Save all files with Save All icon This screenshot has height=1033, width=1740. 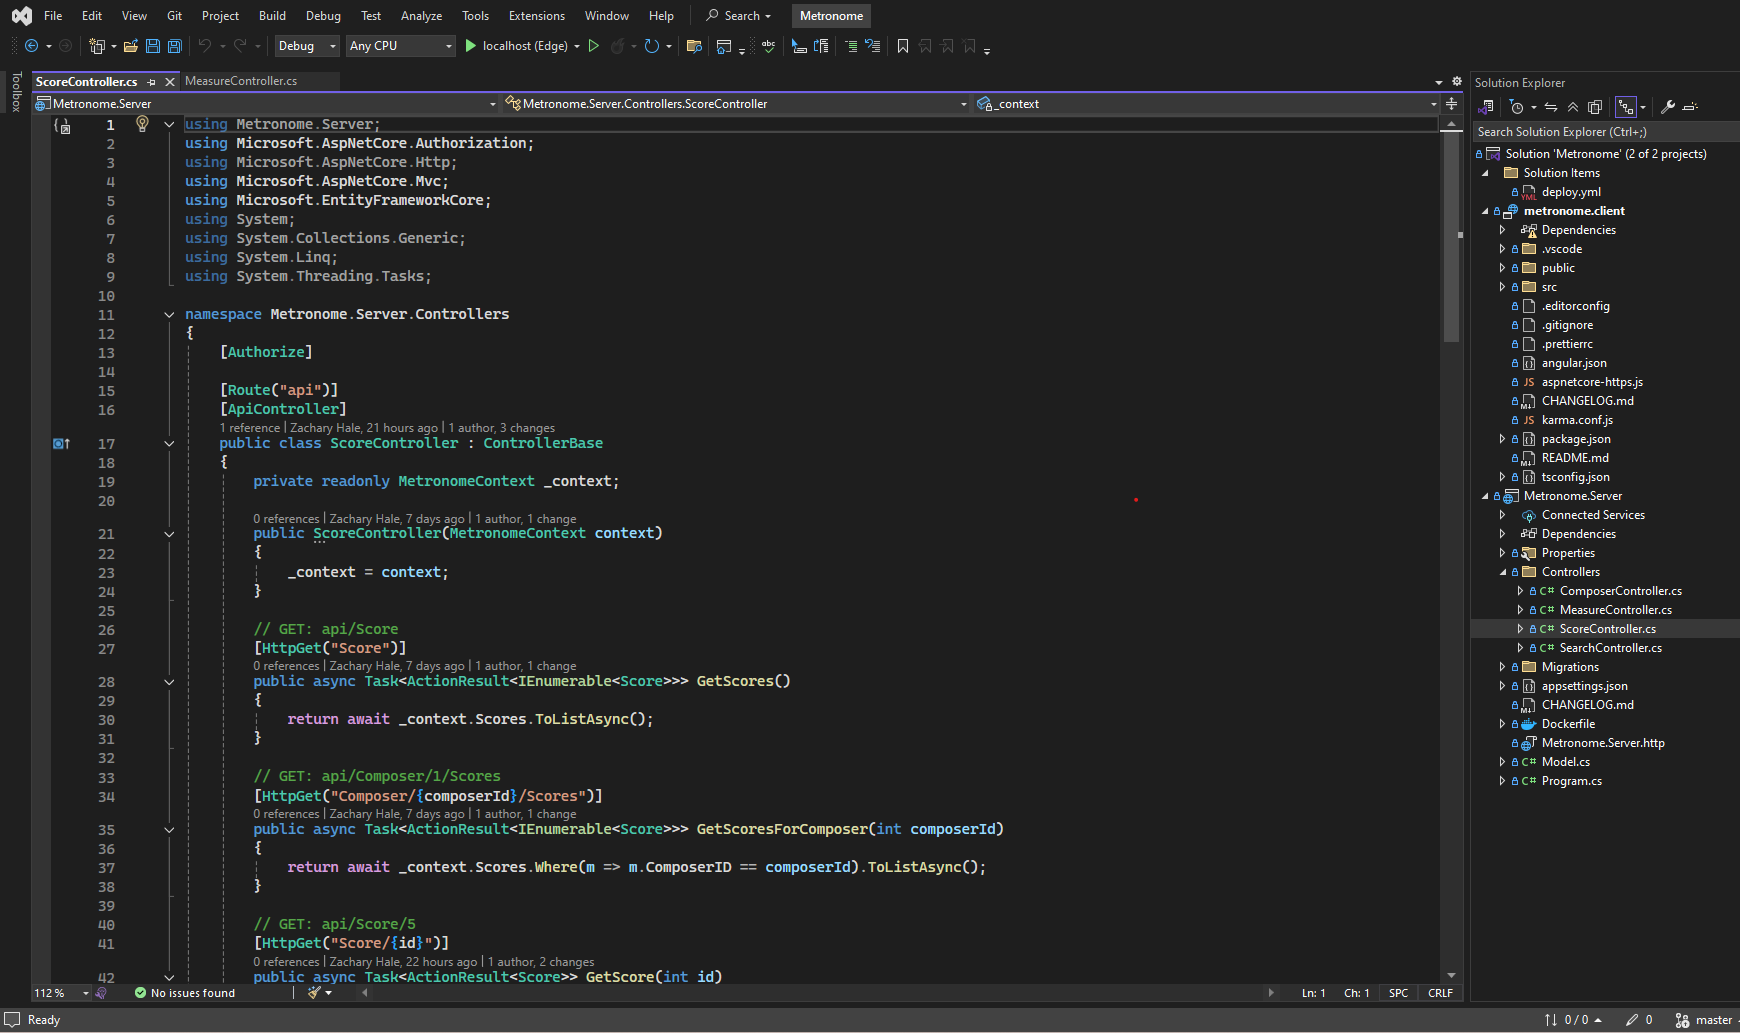[x=174, y=46]
